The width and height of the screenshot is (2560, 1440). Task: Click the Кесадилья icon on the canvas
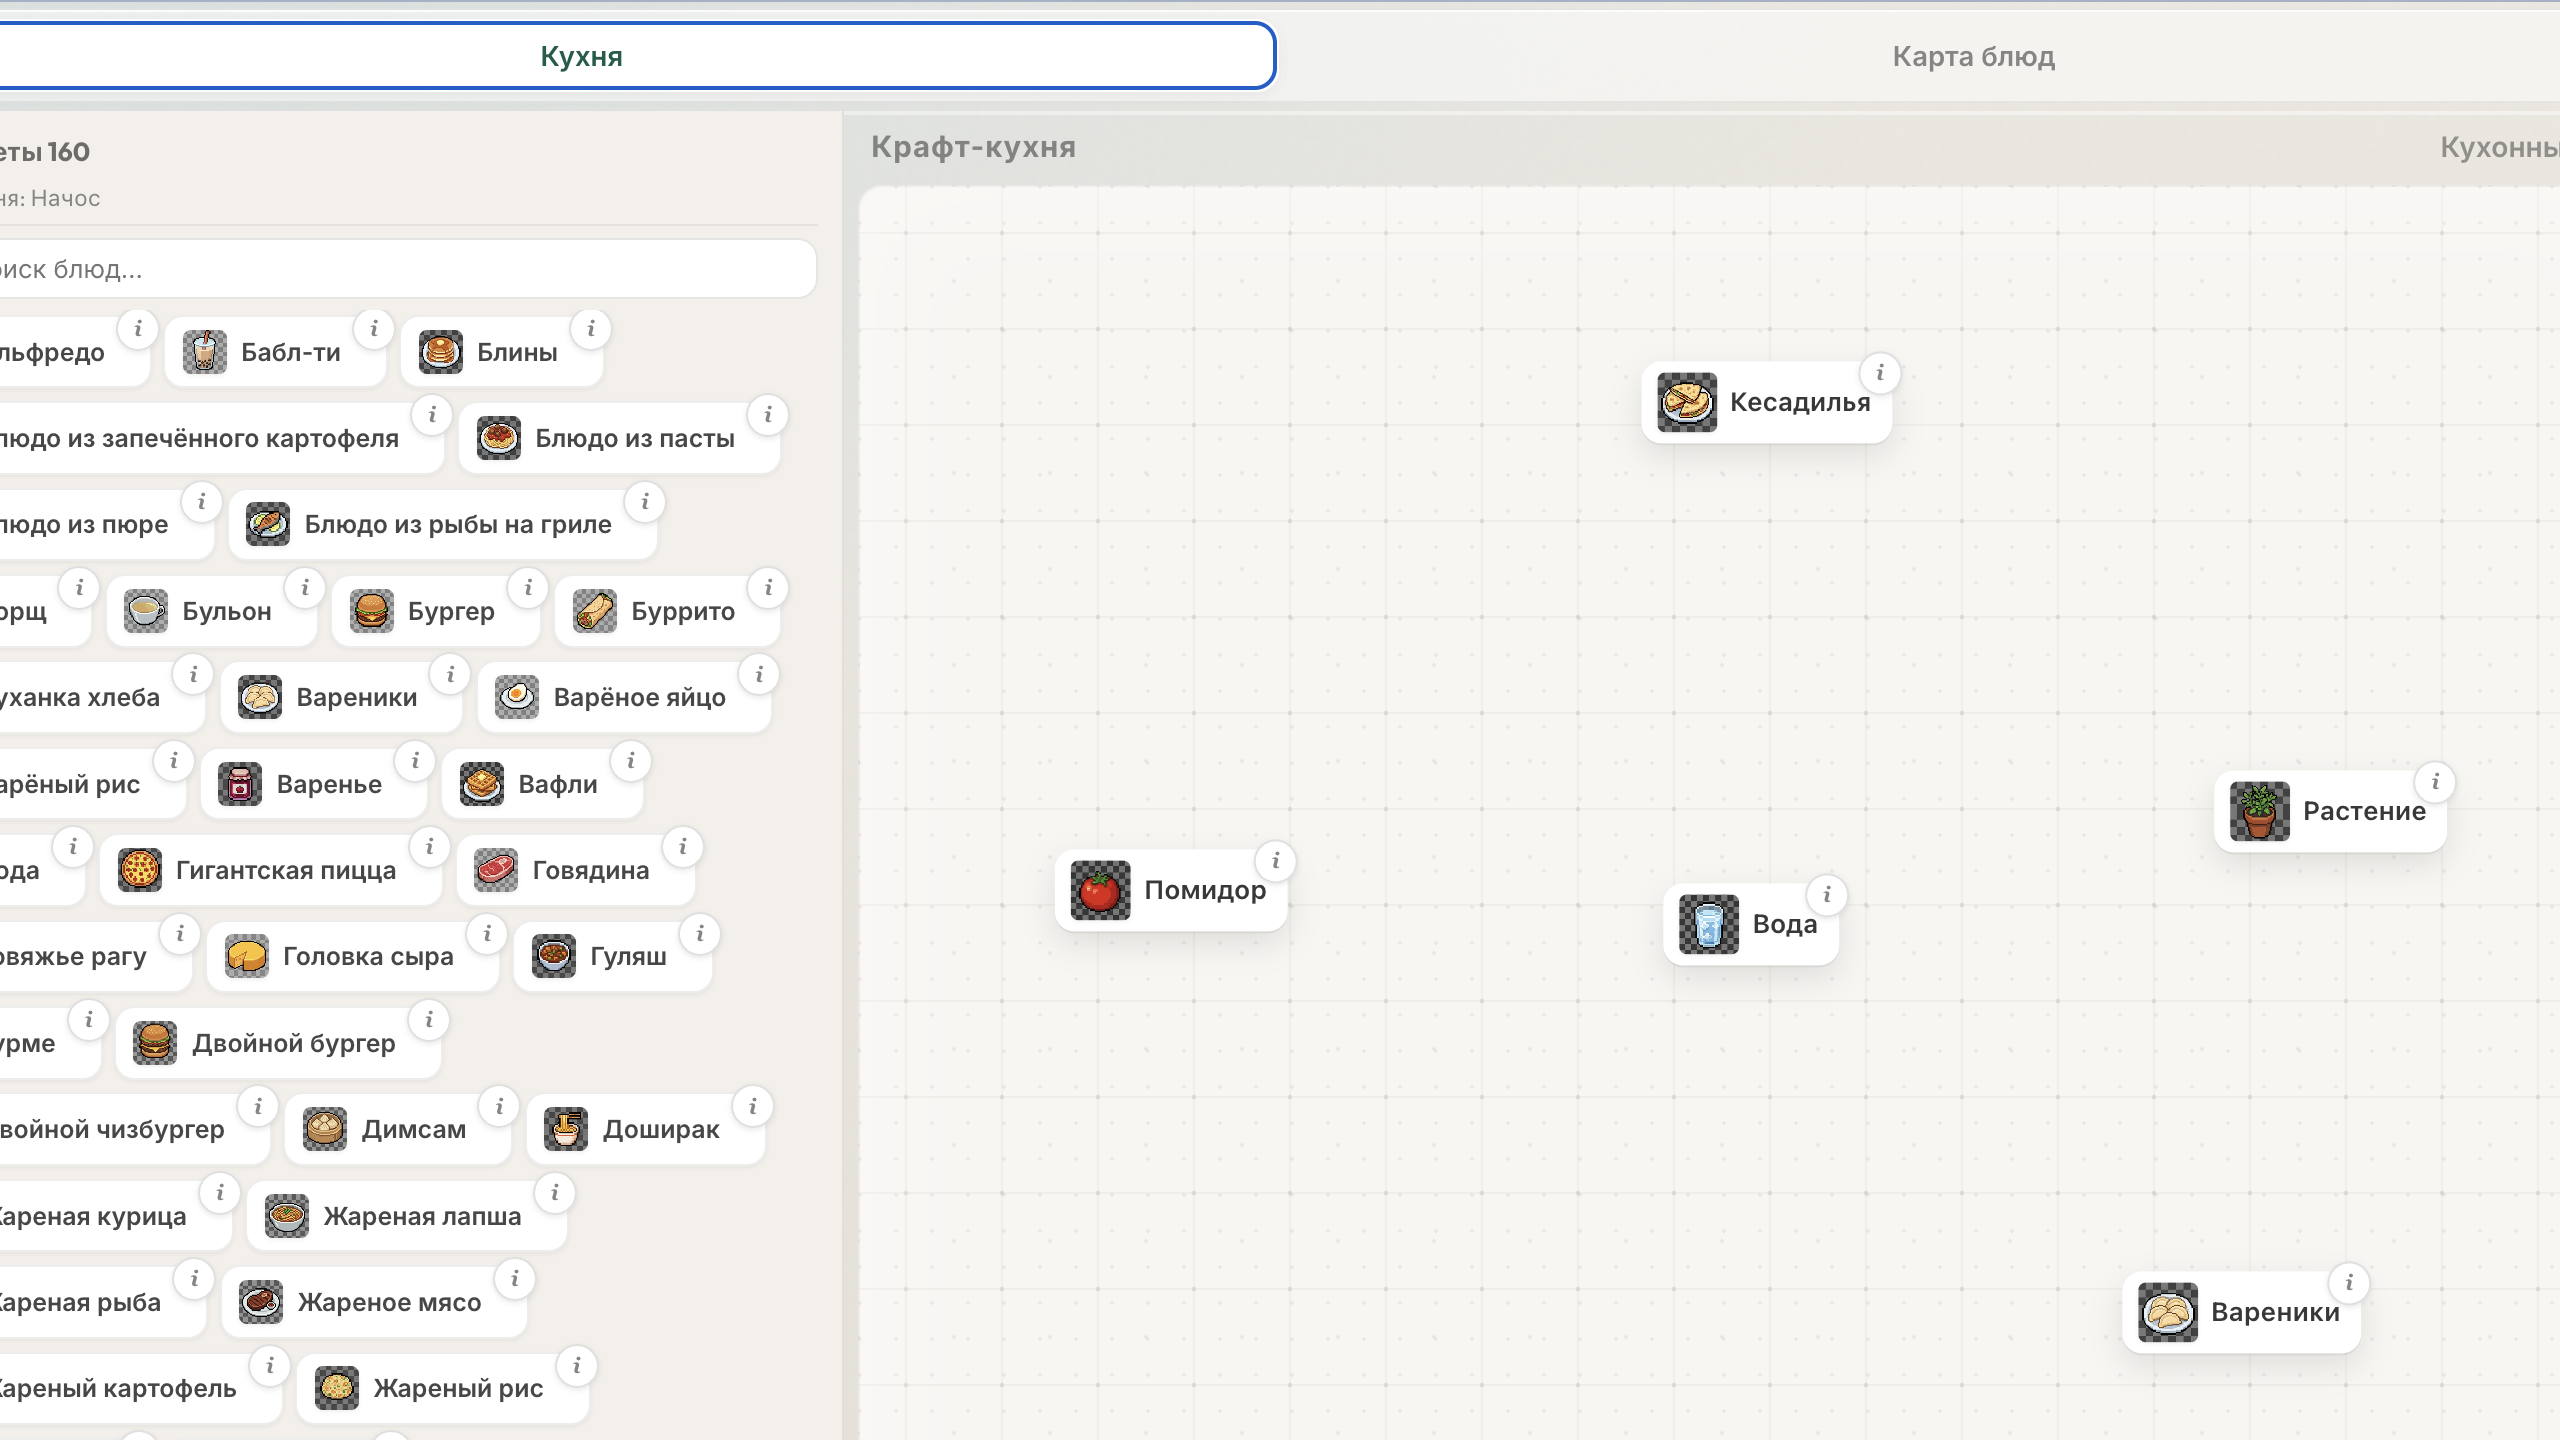pyautogui.click(x=1687, y=402)
